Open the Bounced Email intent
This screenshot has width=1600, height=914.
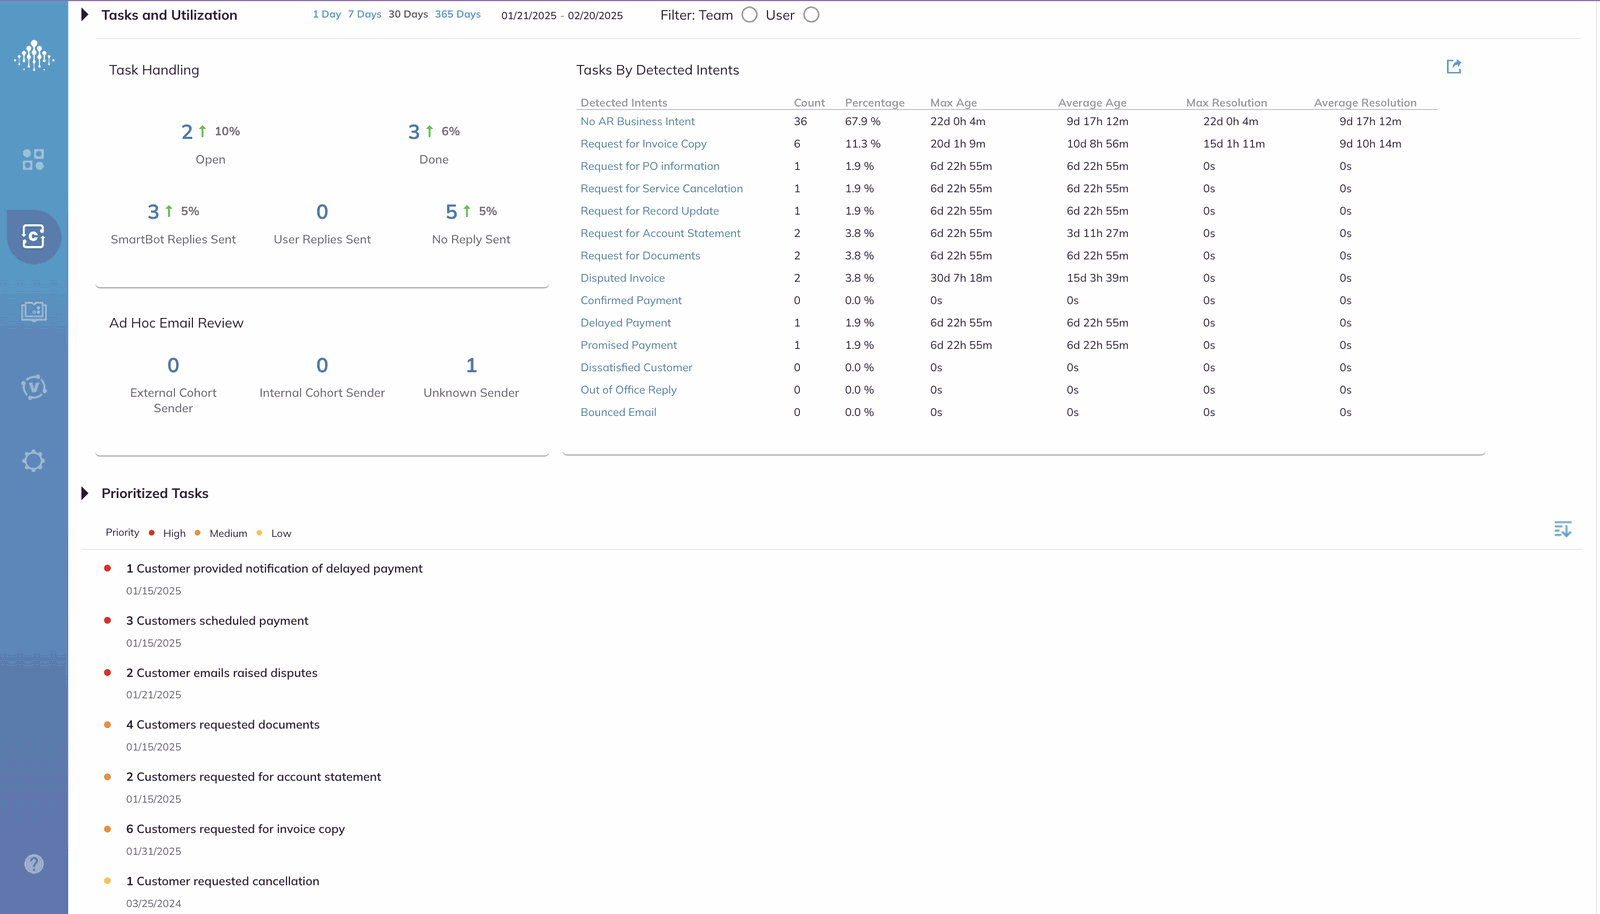pyautogui.click(x=619, y=412)
